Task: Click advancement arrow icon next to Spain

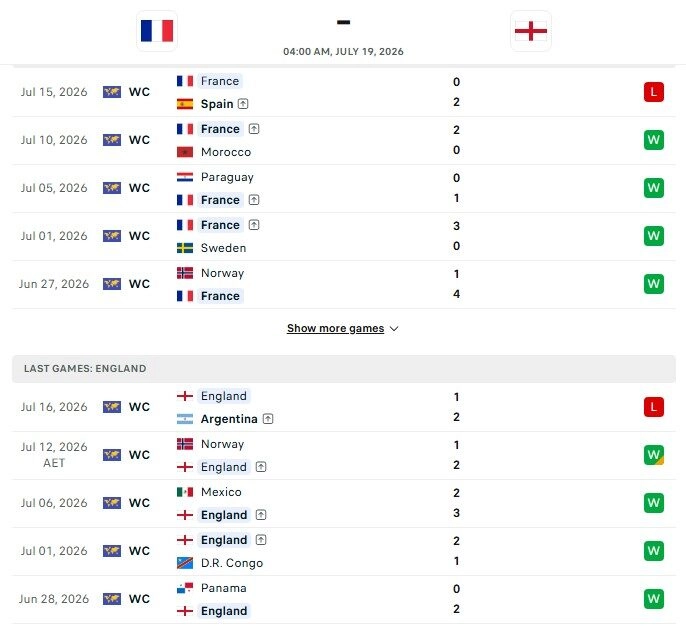Action: [x=243, y=104]
